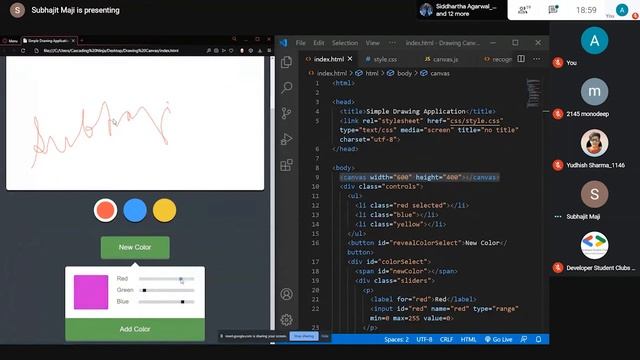Click the New Color button
Image resolution: width=640 pixels, height=360 pixels.
coord(135,247)
